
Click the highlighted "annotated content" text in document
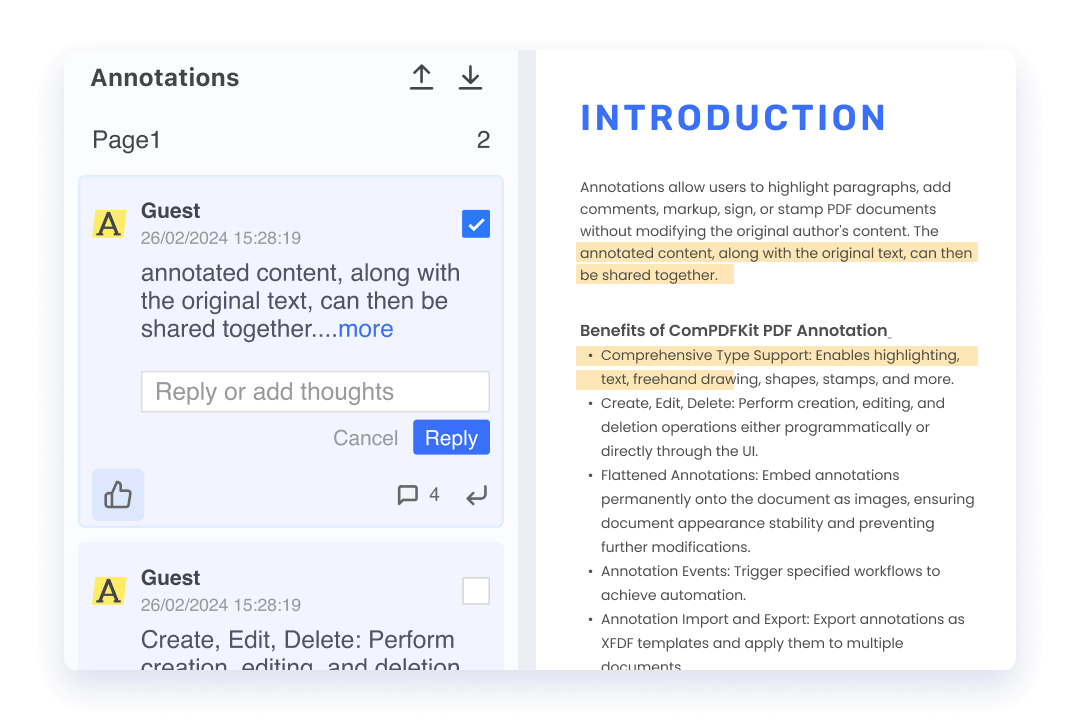click(775, 254)
